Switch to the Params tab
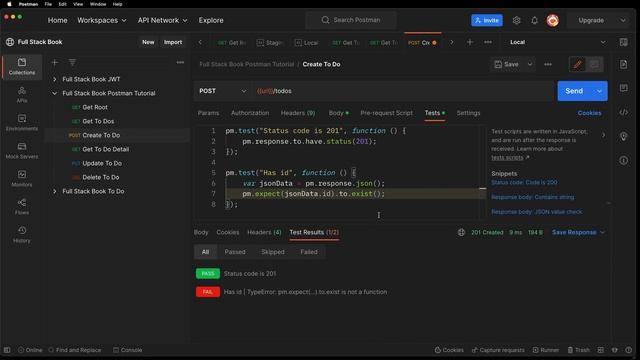The width and height of the screenshot is (640, 360). point(208,113)
